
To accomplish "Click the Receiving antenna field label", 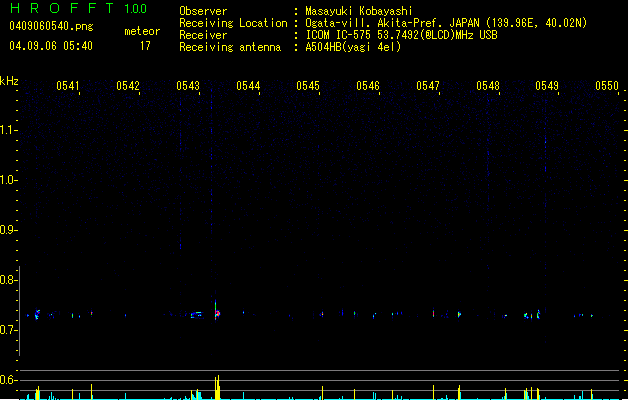I will click(x=230, y=47).
